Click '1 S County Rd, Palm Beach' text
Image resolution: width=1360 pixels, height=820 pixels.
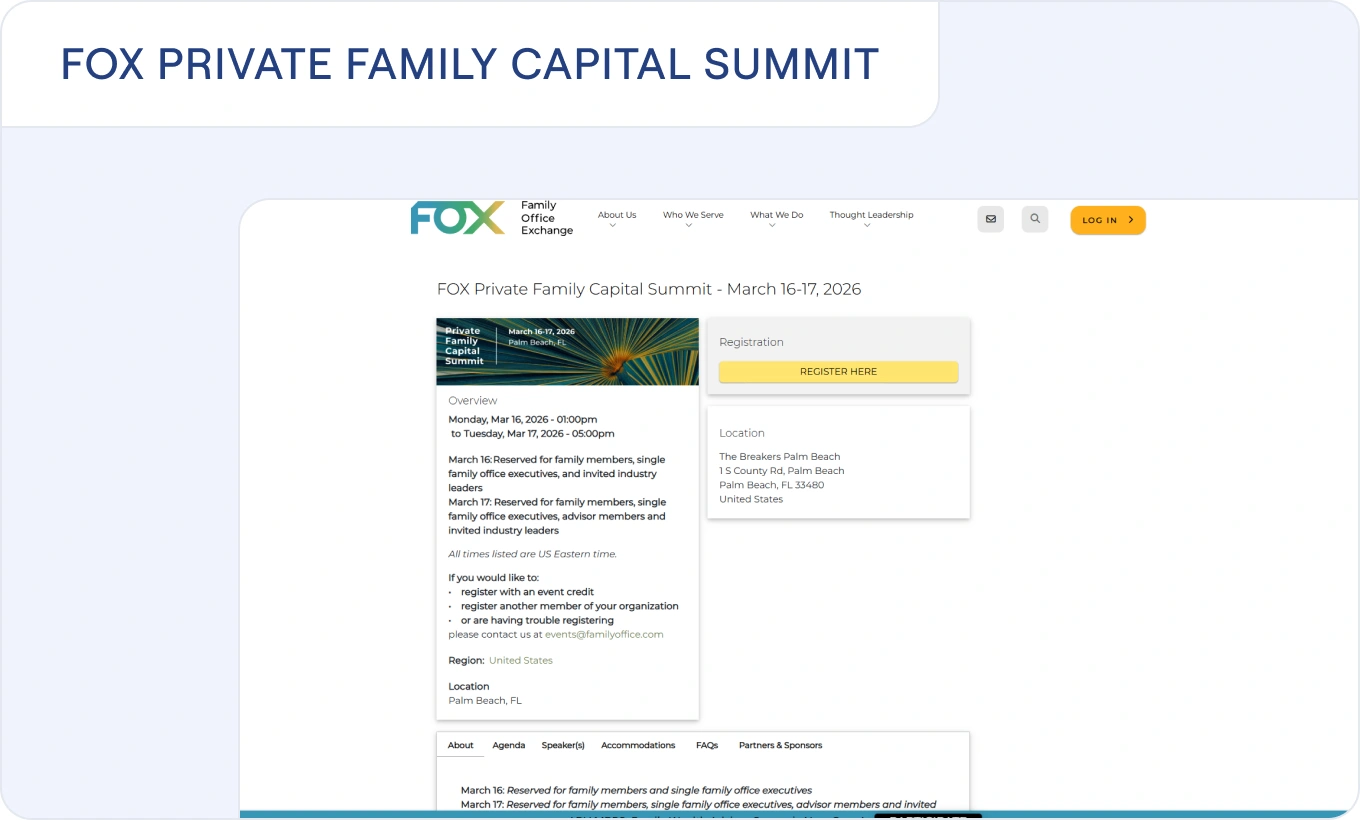click(x=782, y=471)
